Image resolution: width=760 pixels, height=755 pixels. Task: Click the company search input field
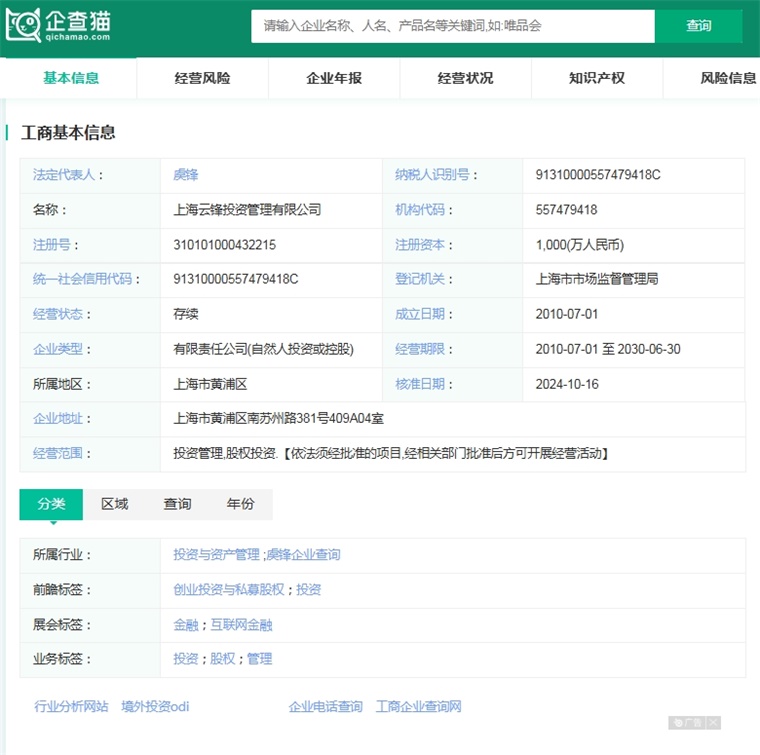pos(452,26)
